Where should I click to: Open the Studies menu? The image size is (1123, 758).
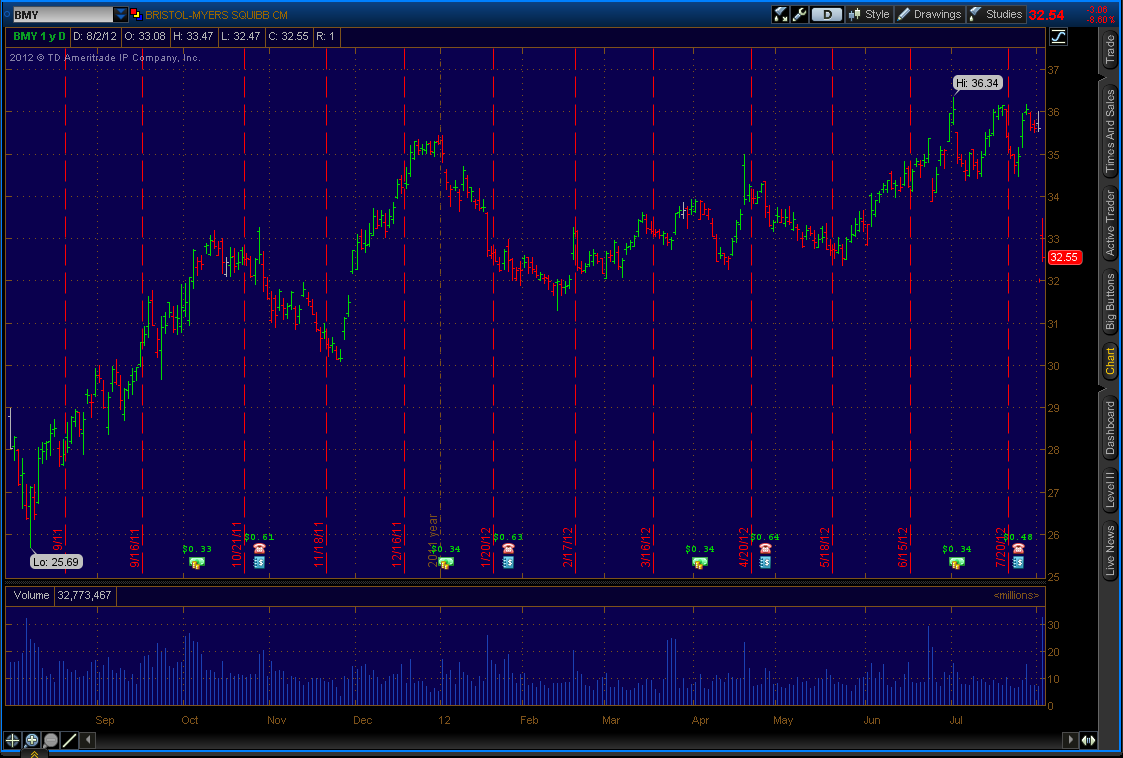click(996, 14)
